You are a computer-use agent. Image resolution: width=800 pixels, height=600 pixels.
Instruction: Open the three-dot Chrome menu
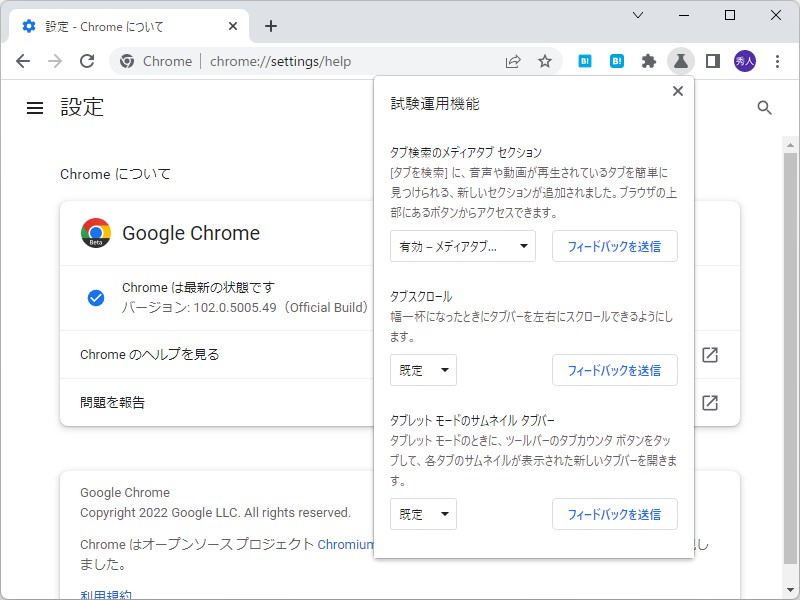pos(779,61)
